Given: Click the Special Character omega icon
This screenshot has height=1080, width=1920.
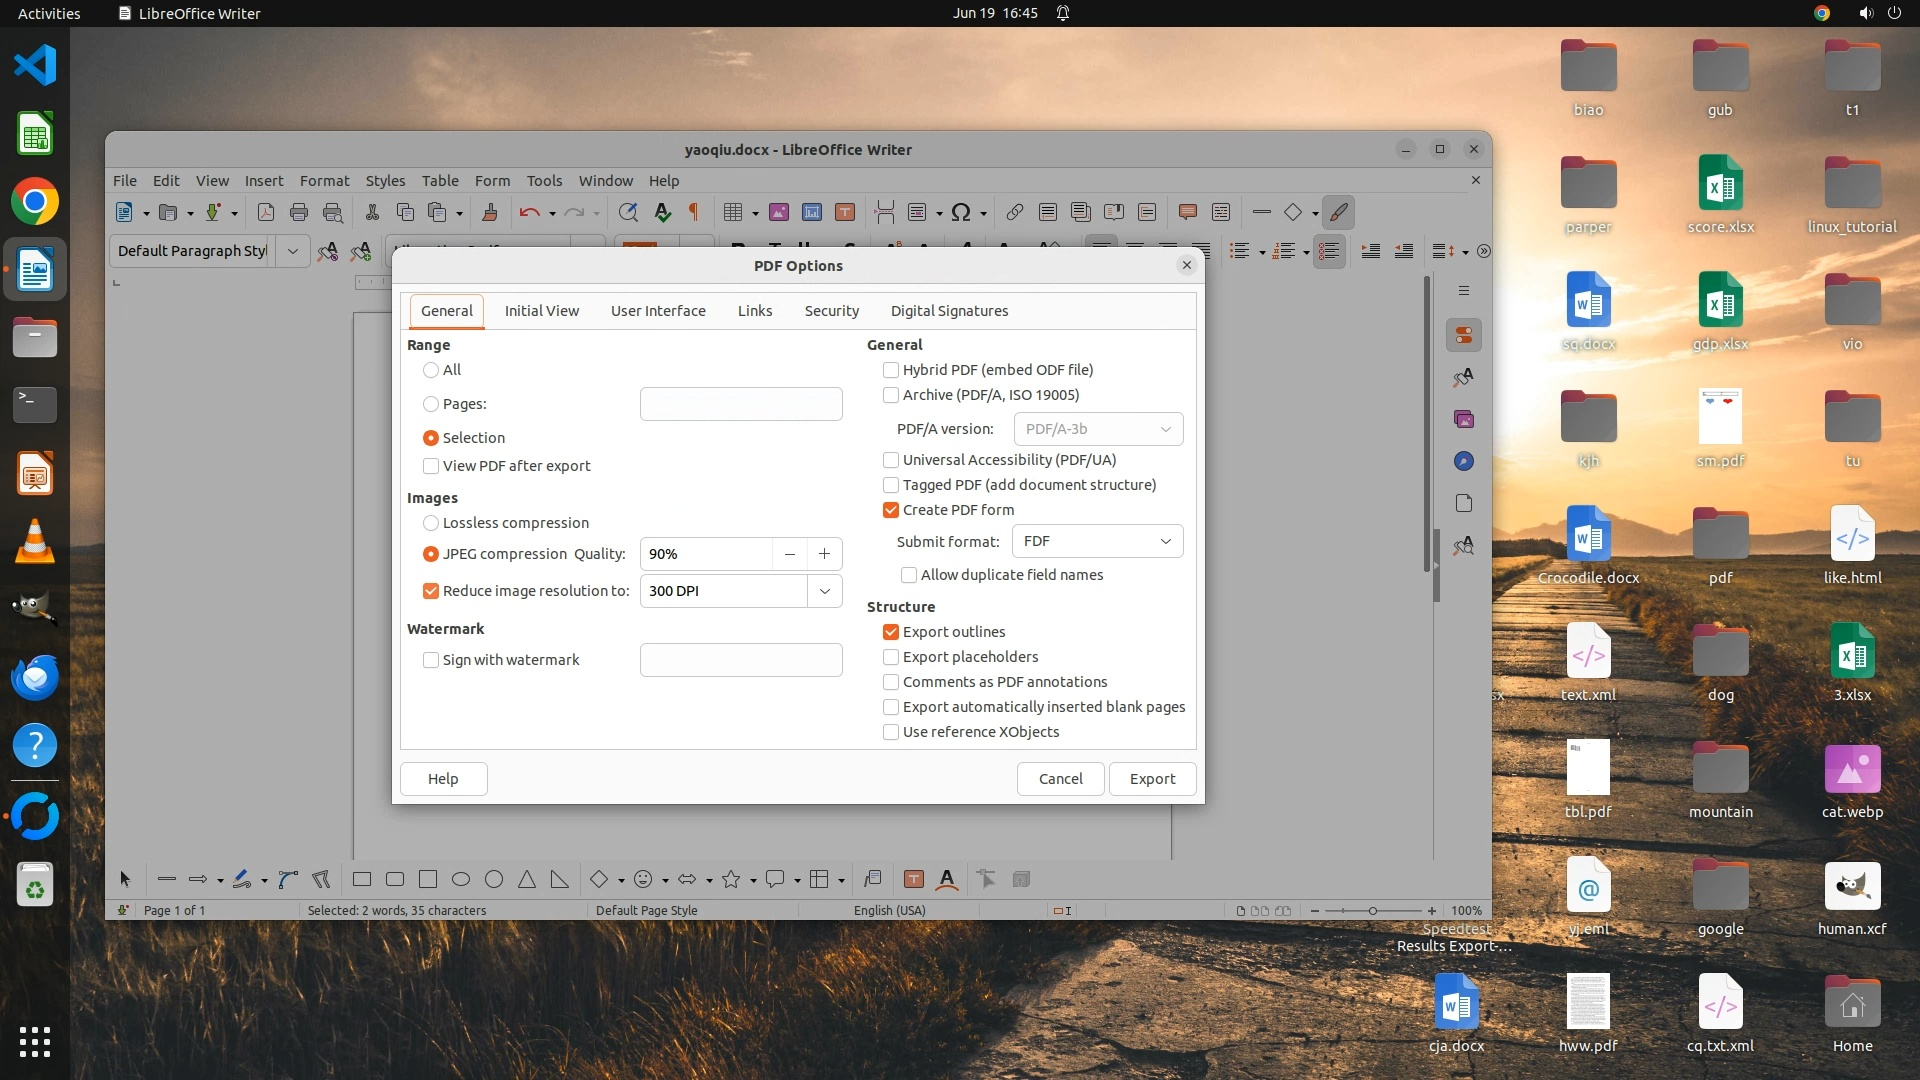Looking at the screenshot, I should tap(961, 212).
